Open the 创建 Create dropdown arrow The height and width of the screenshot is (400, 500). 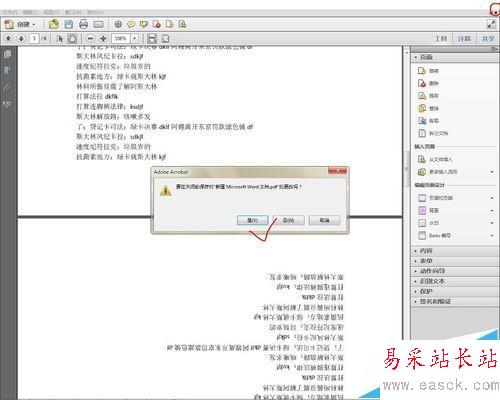(34, 25)
